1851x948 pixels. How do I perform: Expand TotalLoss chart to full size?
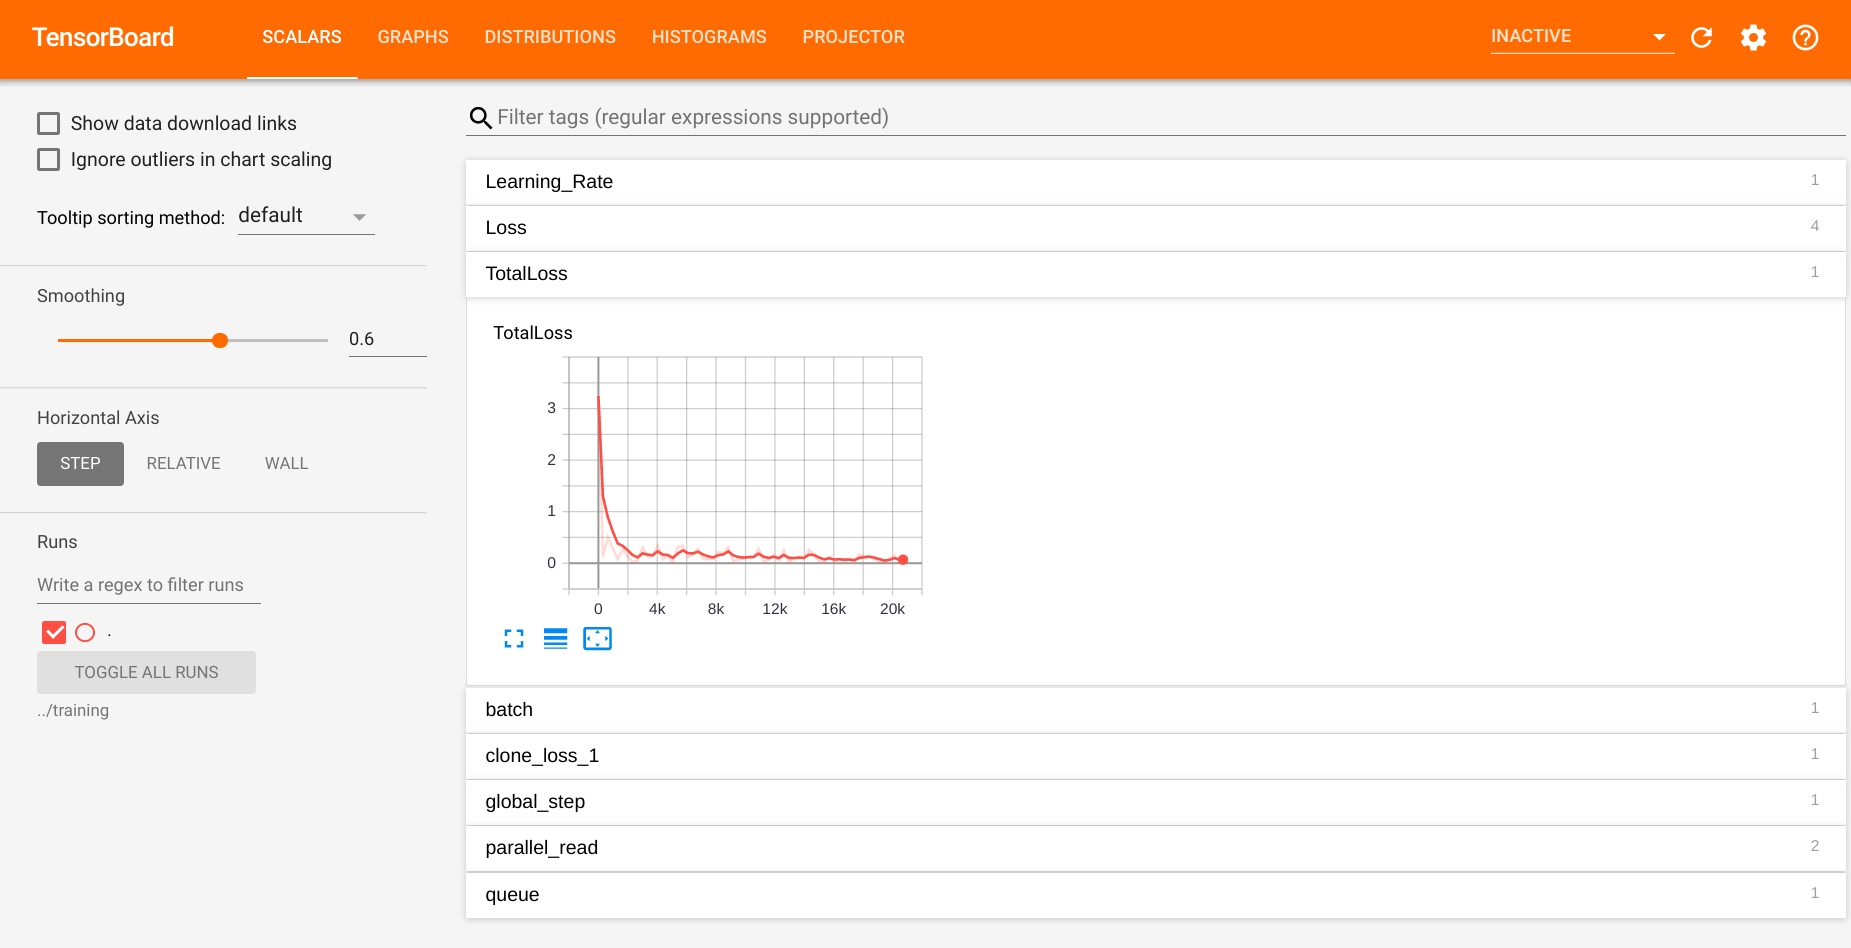514,639
